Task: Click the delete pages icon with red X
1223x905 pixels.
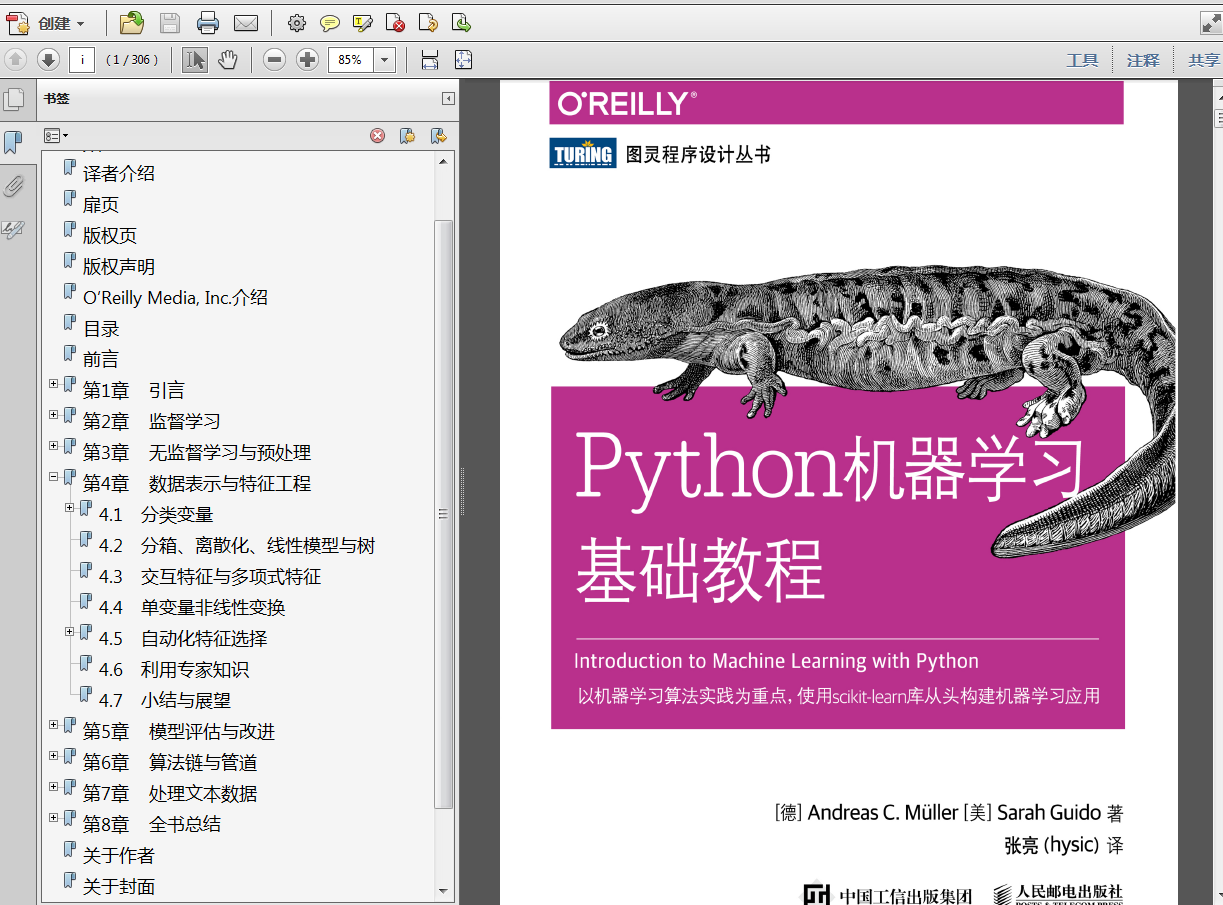Action: pyautogui.click(x=395, y=23)
